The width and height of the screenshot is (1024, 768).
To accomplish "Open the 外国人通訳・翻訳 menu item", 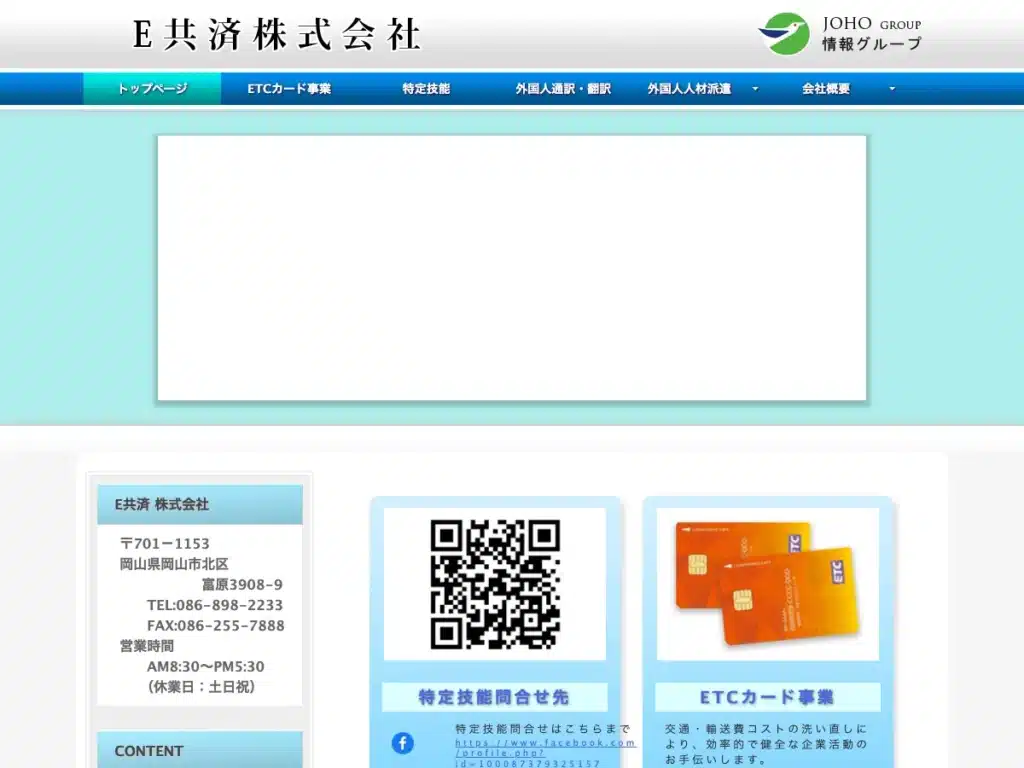I will pyautogui.click(x=563, y=89).
